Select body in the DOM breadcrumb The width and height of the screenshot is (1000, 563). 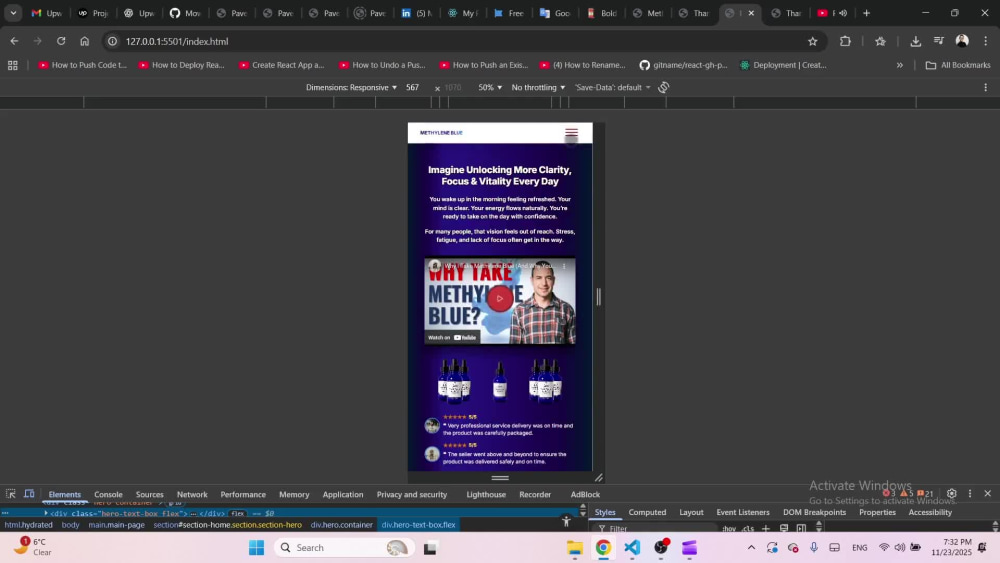coord(70,525)
